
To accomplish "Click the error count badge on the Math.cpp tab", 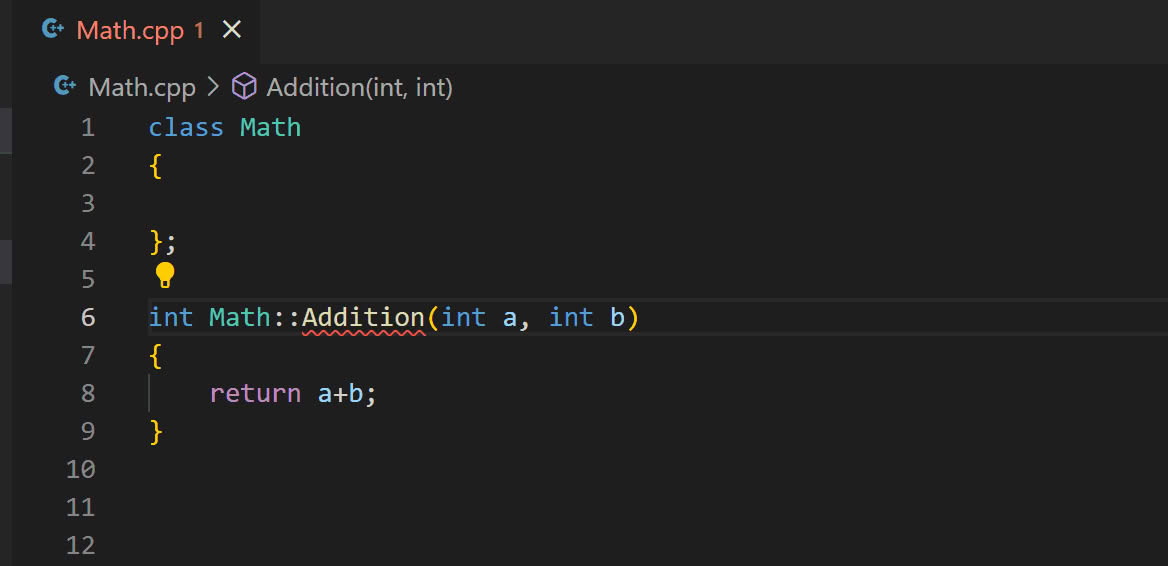I will coord(198,30).
